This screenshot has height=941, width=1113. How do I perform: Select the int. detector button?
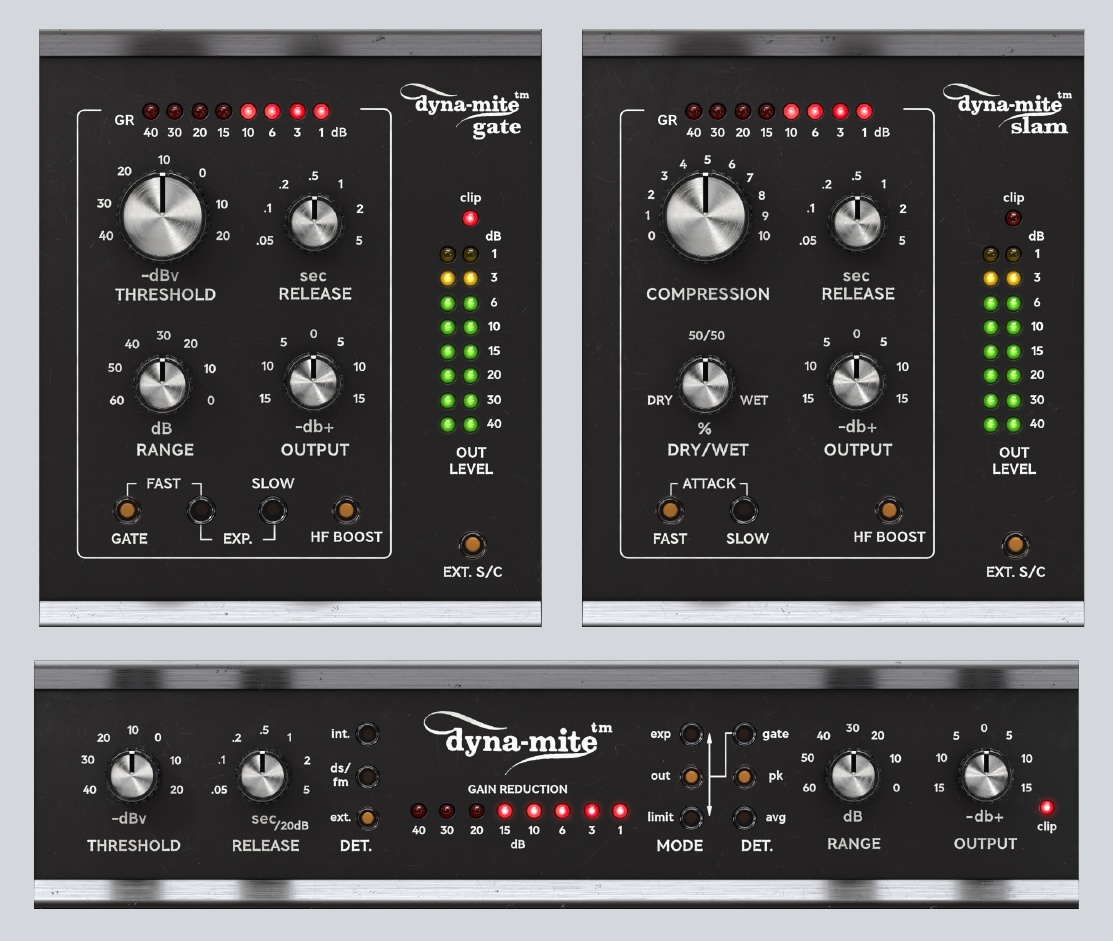(367, 734)
